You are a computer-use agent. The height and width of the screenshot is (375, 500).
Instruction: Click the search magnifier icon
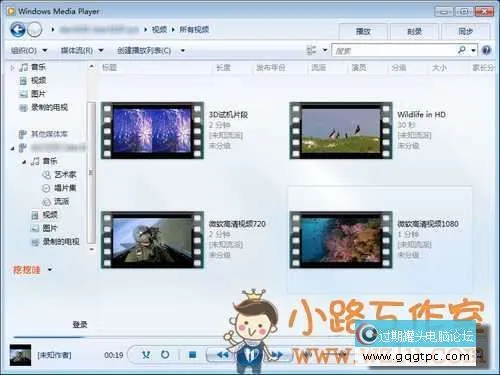pos(462,50)
